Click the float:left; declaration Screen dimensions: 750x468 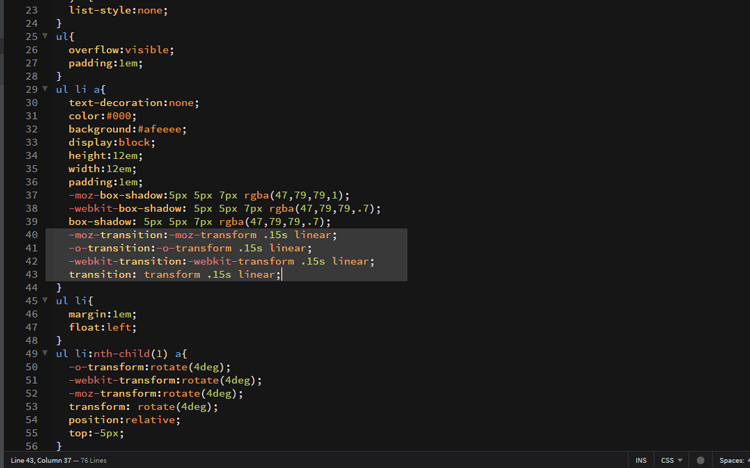[x=102, y=328]
